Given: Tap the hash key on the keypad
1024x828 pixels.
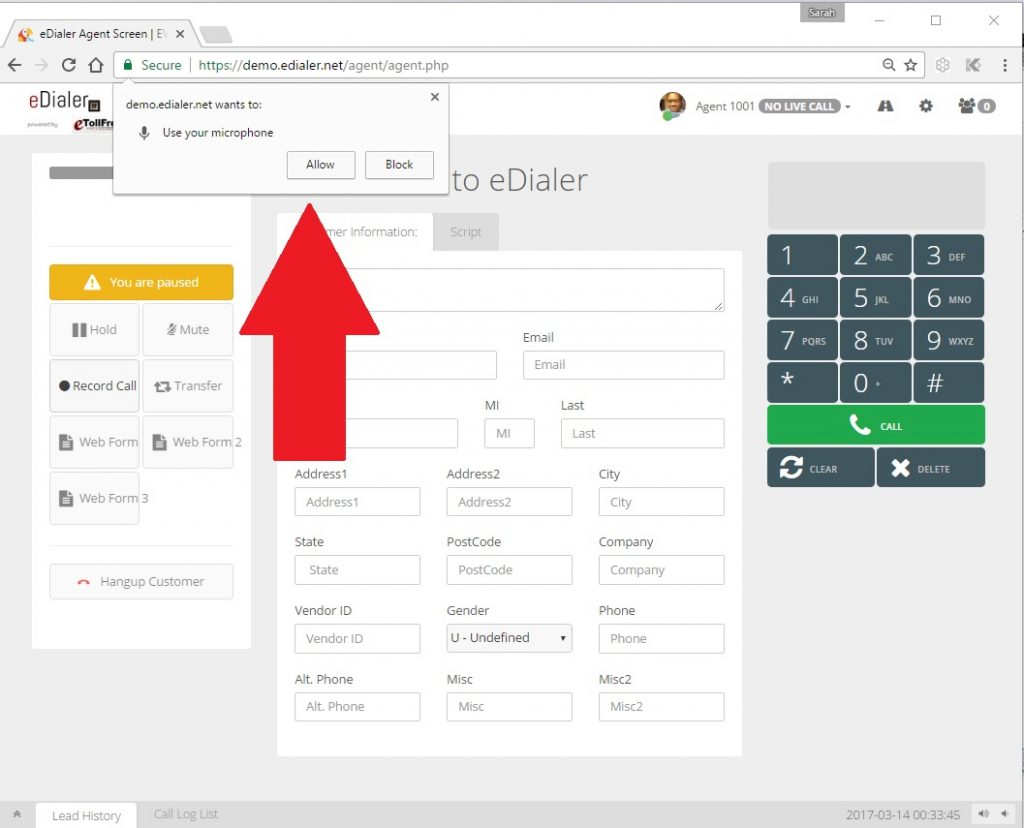Looking at the screenshot, I should tap(949, 383).
